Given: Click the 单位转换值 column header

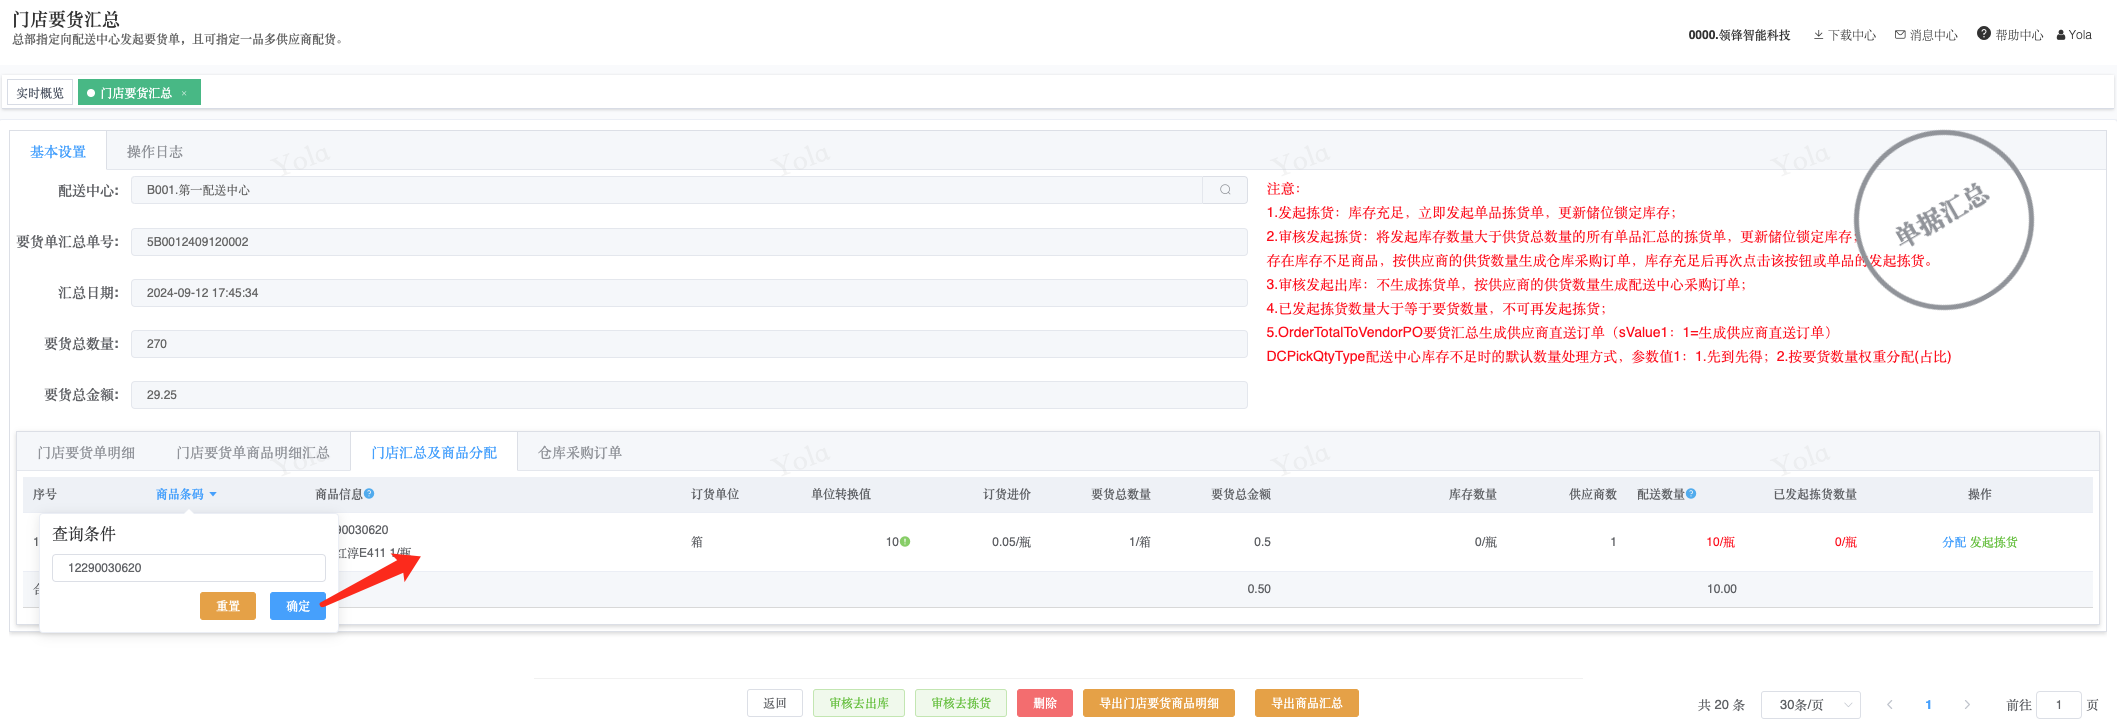Looking at the screenshot, I should pyautogui.click(x=841, y=495).
